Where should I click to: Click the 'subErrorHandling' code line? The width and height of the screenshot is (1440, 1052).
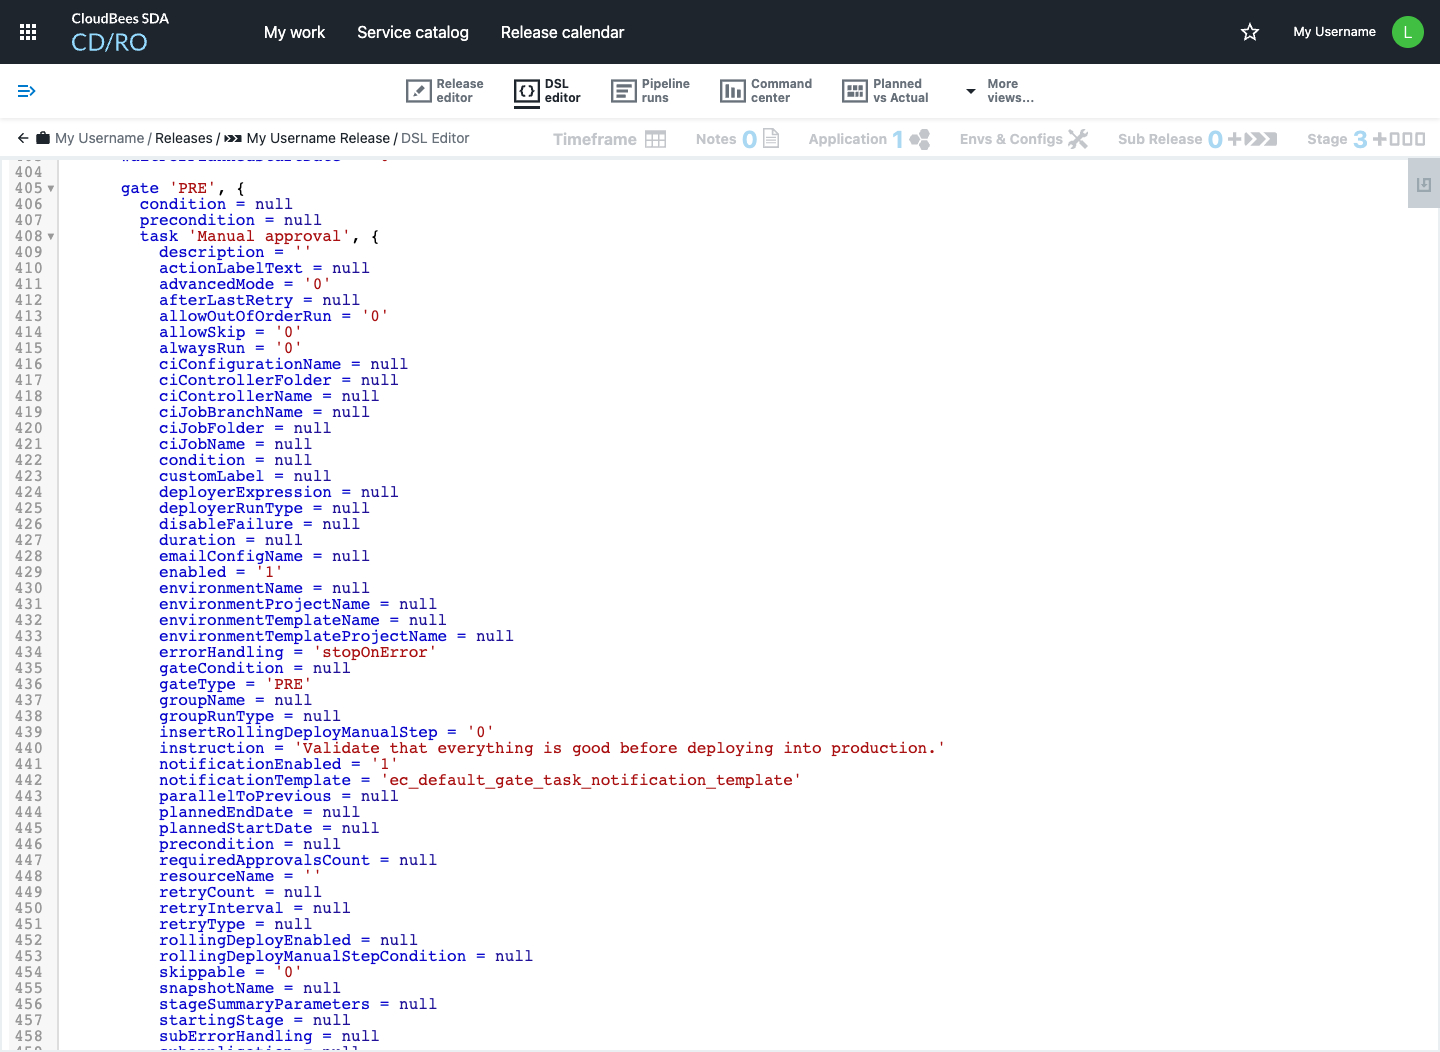click(269, 1036)
